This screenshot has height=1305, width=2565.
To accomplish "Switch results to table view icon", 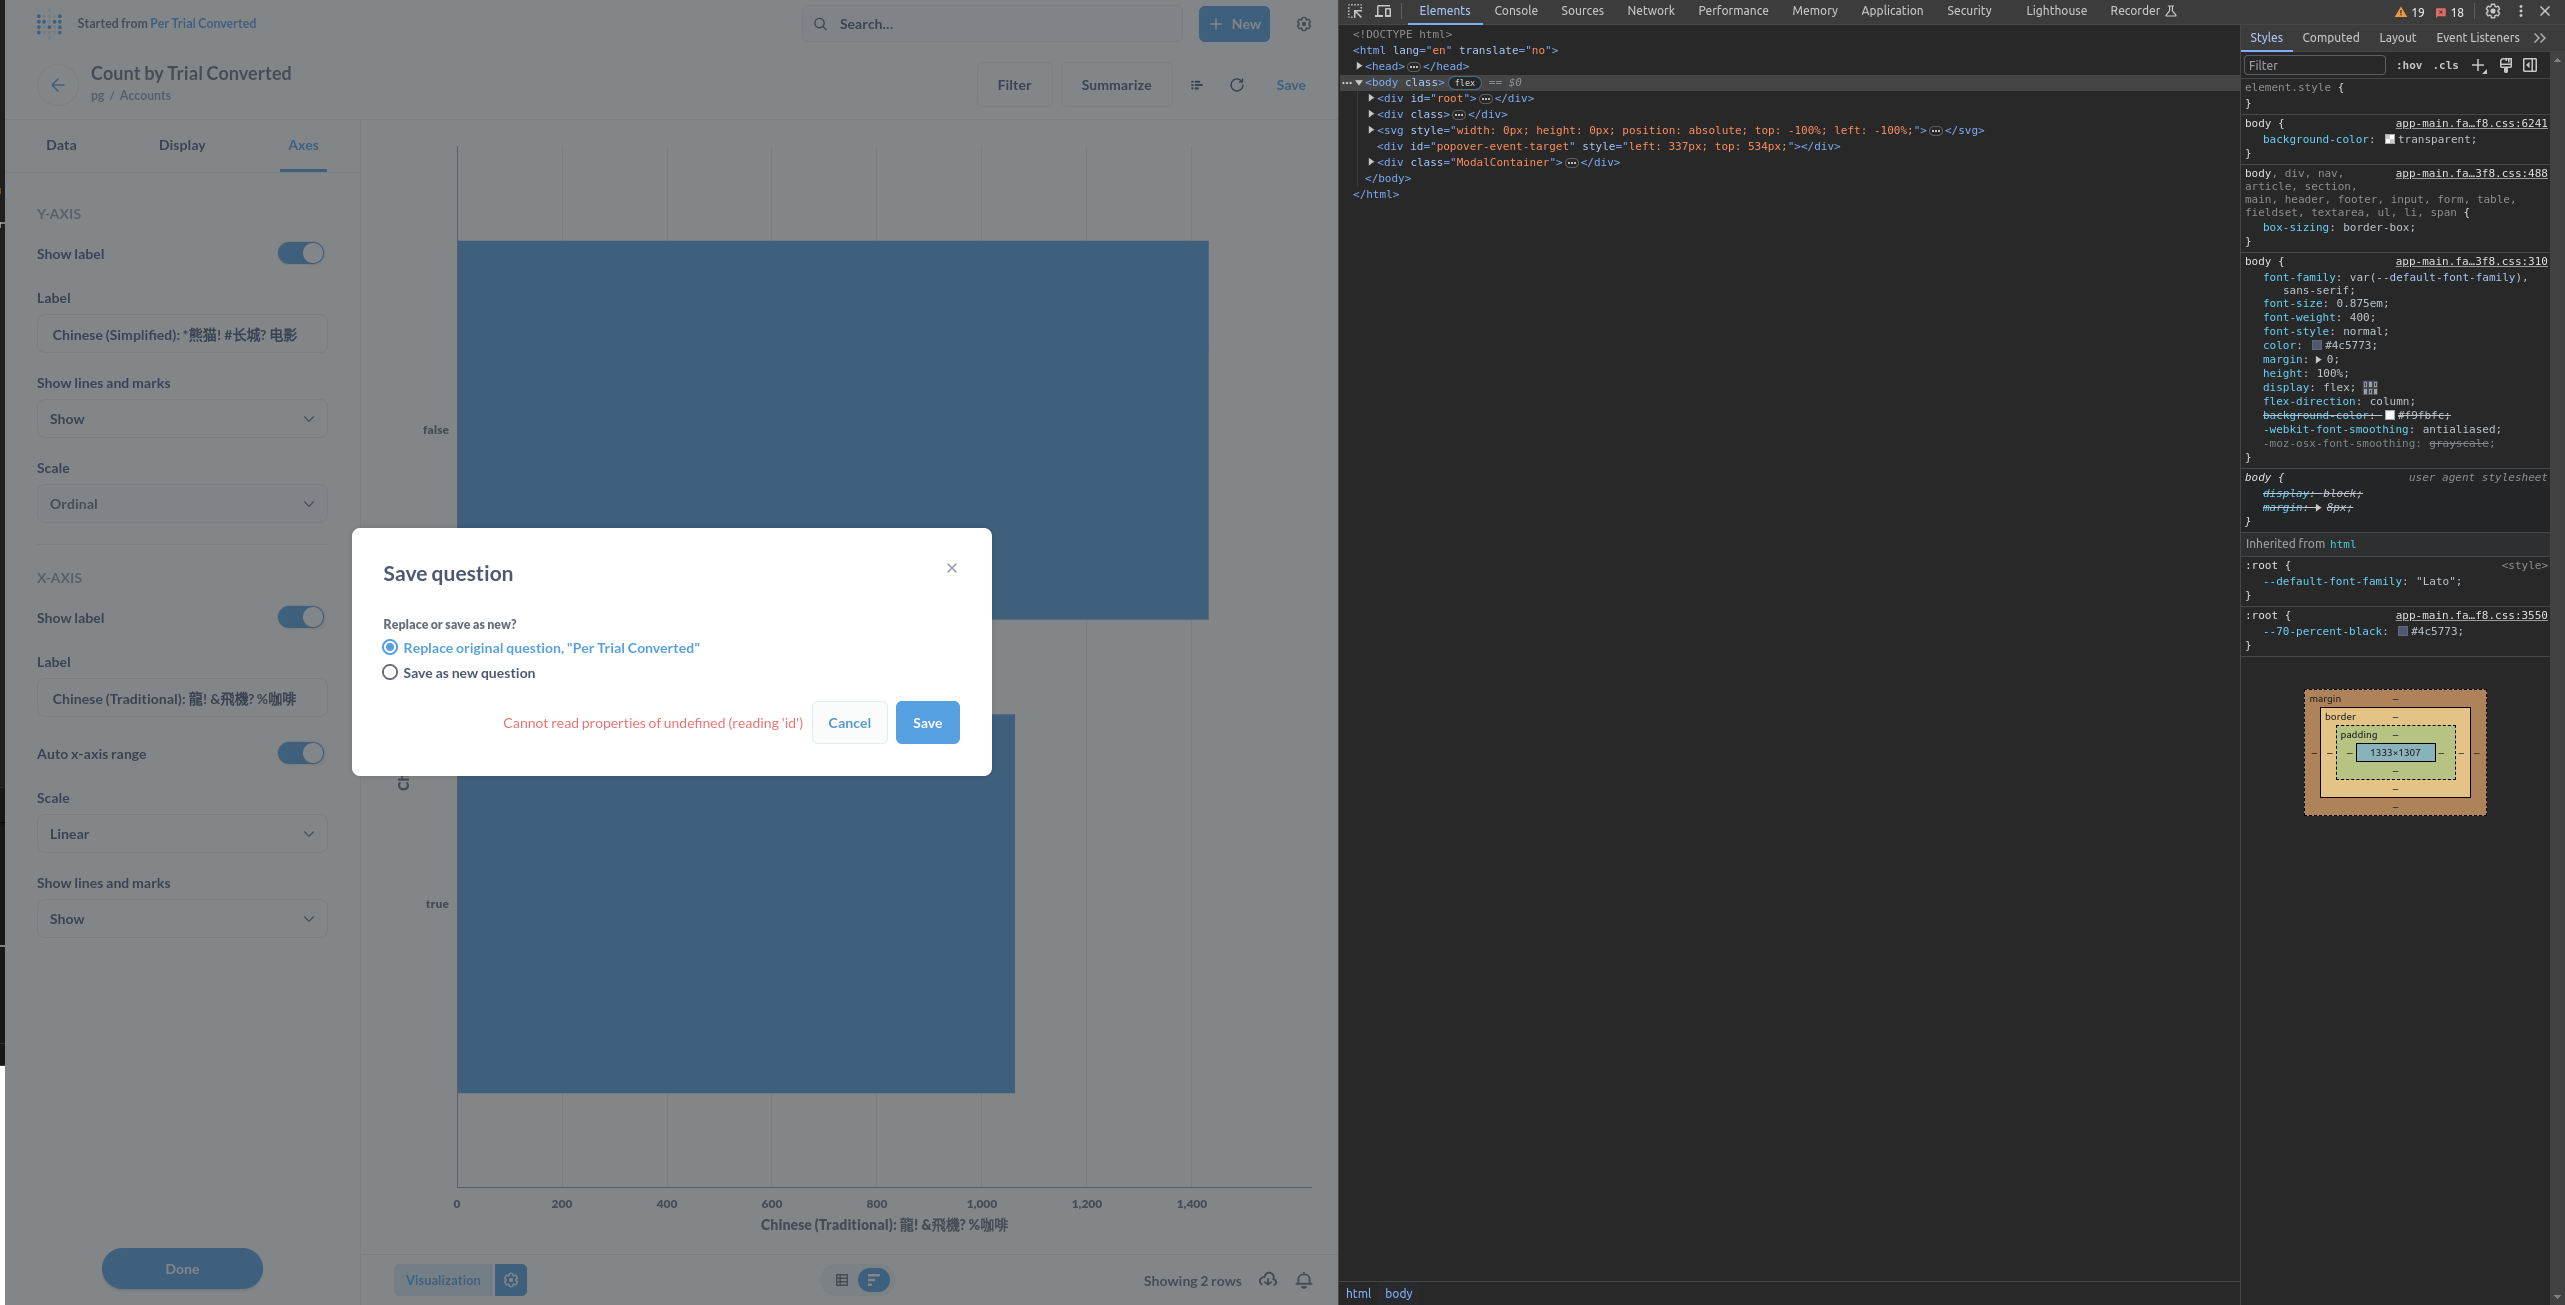I will [841, 1280].
